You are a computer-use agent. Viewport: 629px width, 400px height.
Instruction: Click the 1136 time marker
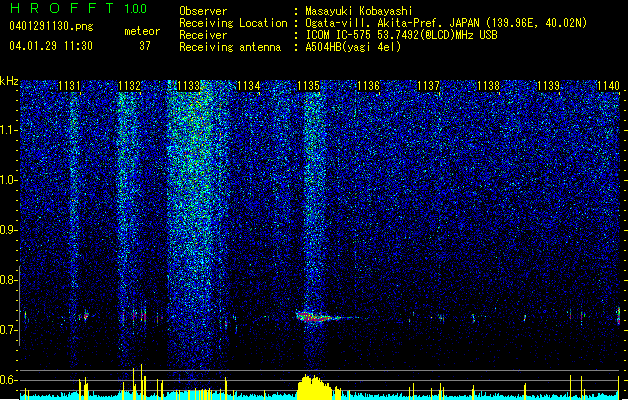click(368, 86)
